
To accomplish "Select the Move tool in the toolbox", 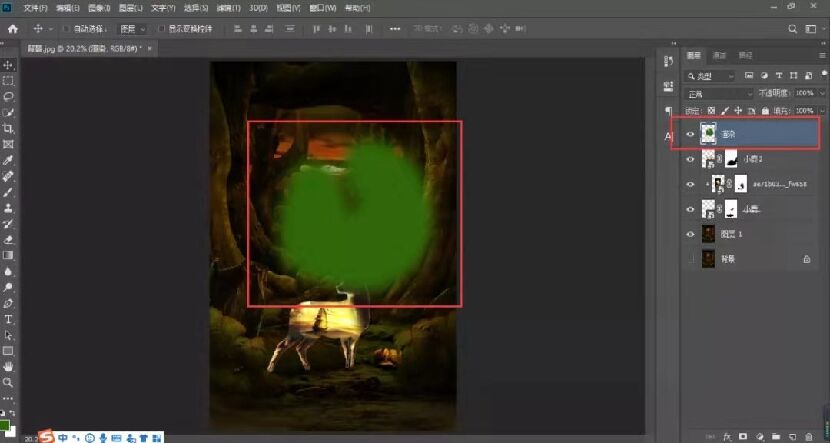I will 8,65.
